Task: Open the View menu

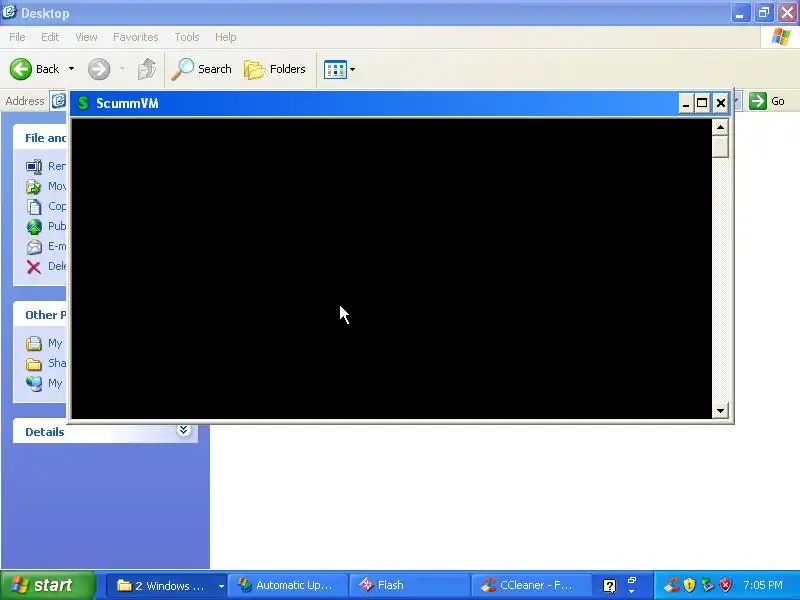Action: [x=86, y=37]
